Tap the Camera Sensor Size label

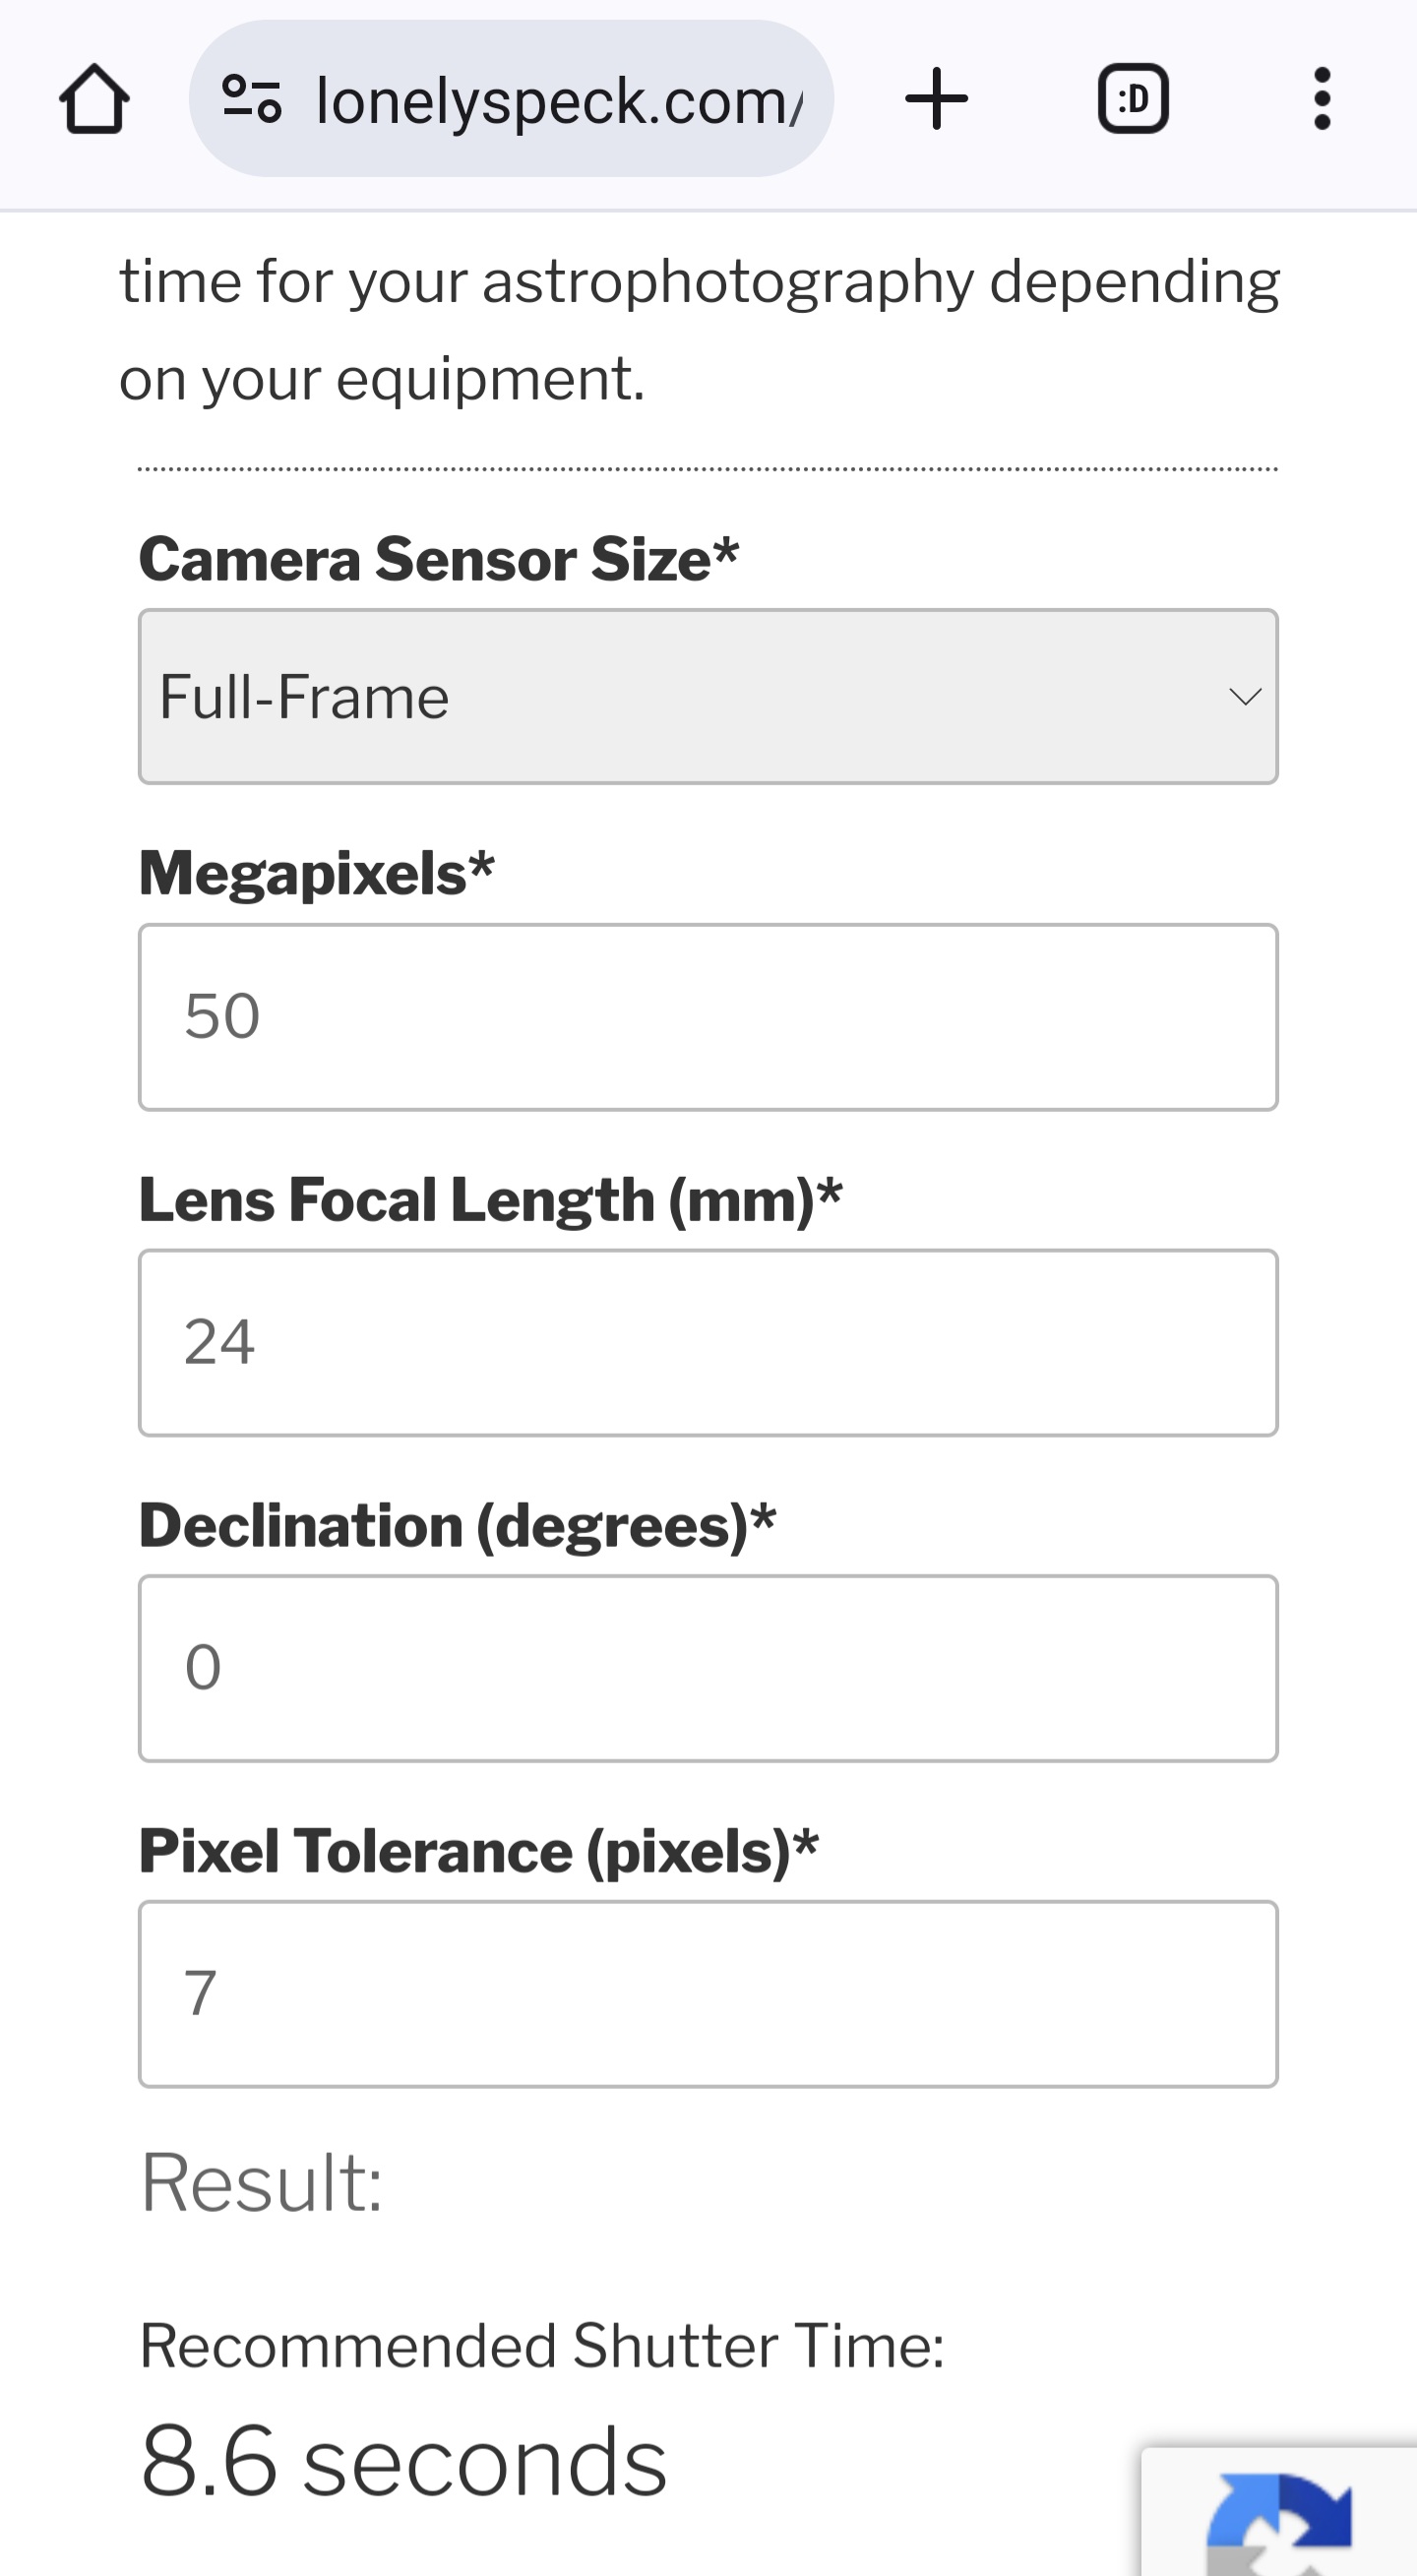[x=438, y=559]
